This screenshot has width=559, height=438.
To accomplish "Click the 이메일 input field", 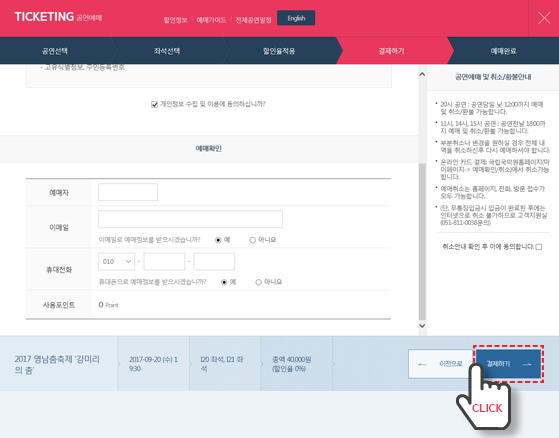I will (x=190, y=219).
